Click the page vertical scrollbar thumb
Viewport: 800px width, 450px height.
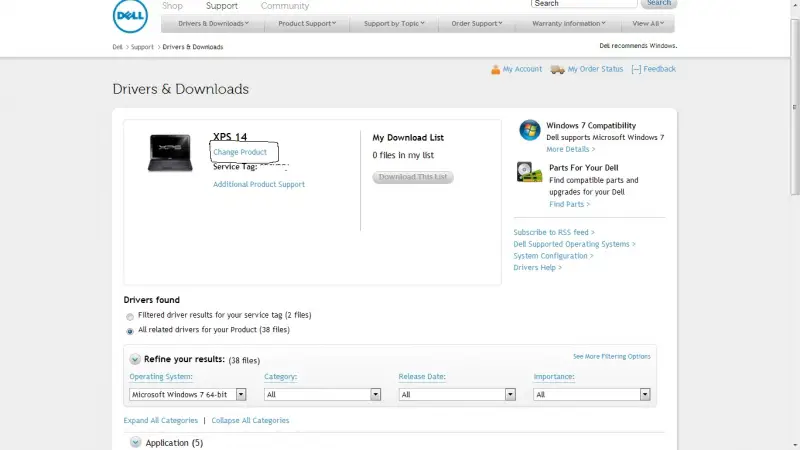[795, 107]
